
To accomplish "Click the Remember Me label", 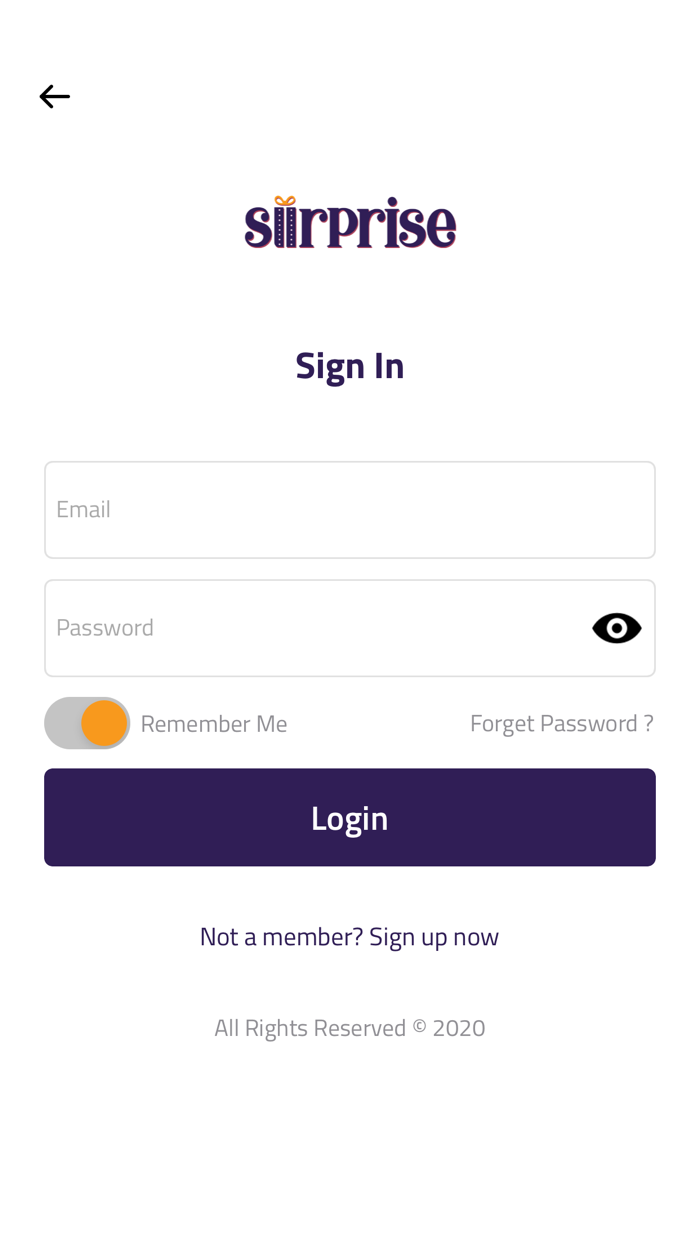I will (214, 723).
